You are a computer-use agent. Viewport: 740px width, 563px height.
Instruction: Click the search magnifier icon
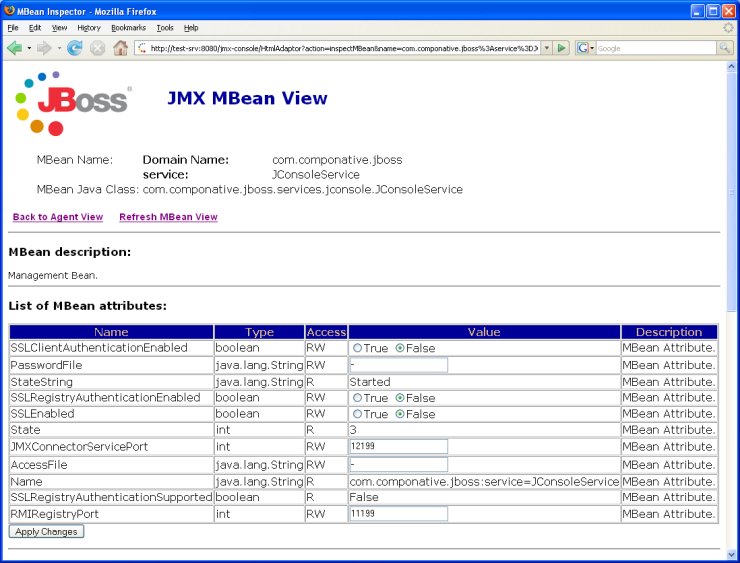[x=724, y=48]
